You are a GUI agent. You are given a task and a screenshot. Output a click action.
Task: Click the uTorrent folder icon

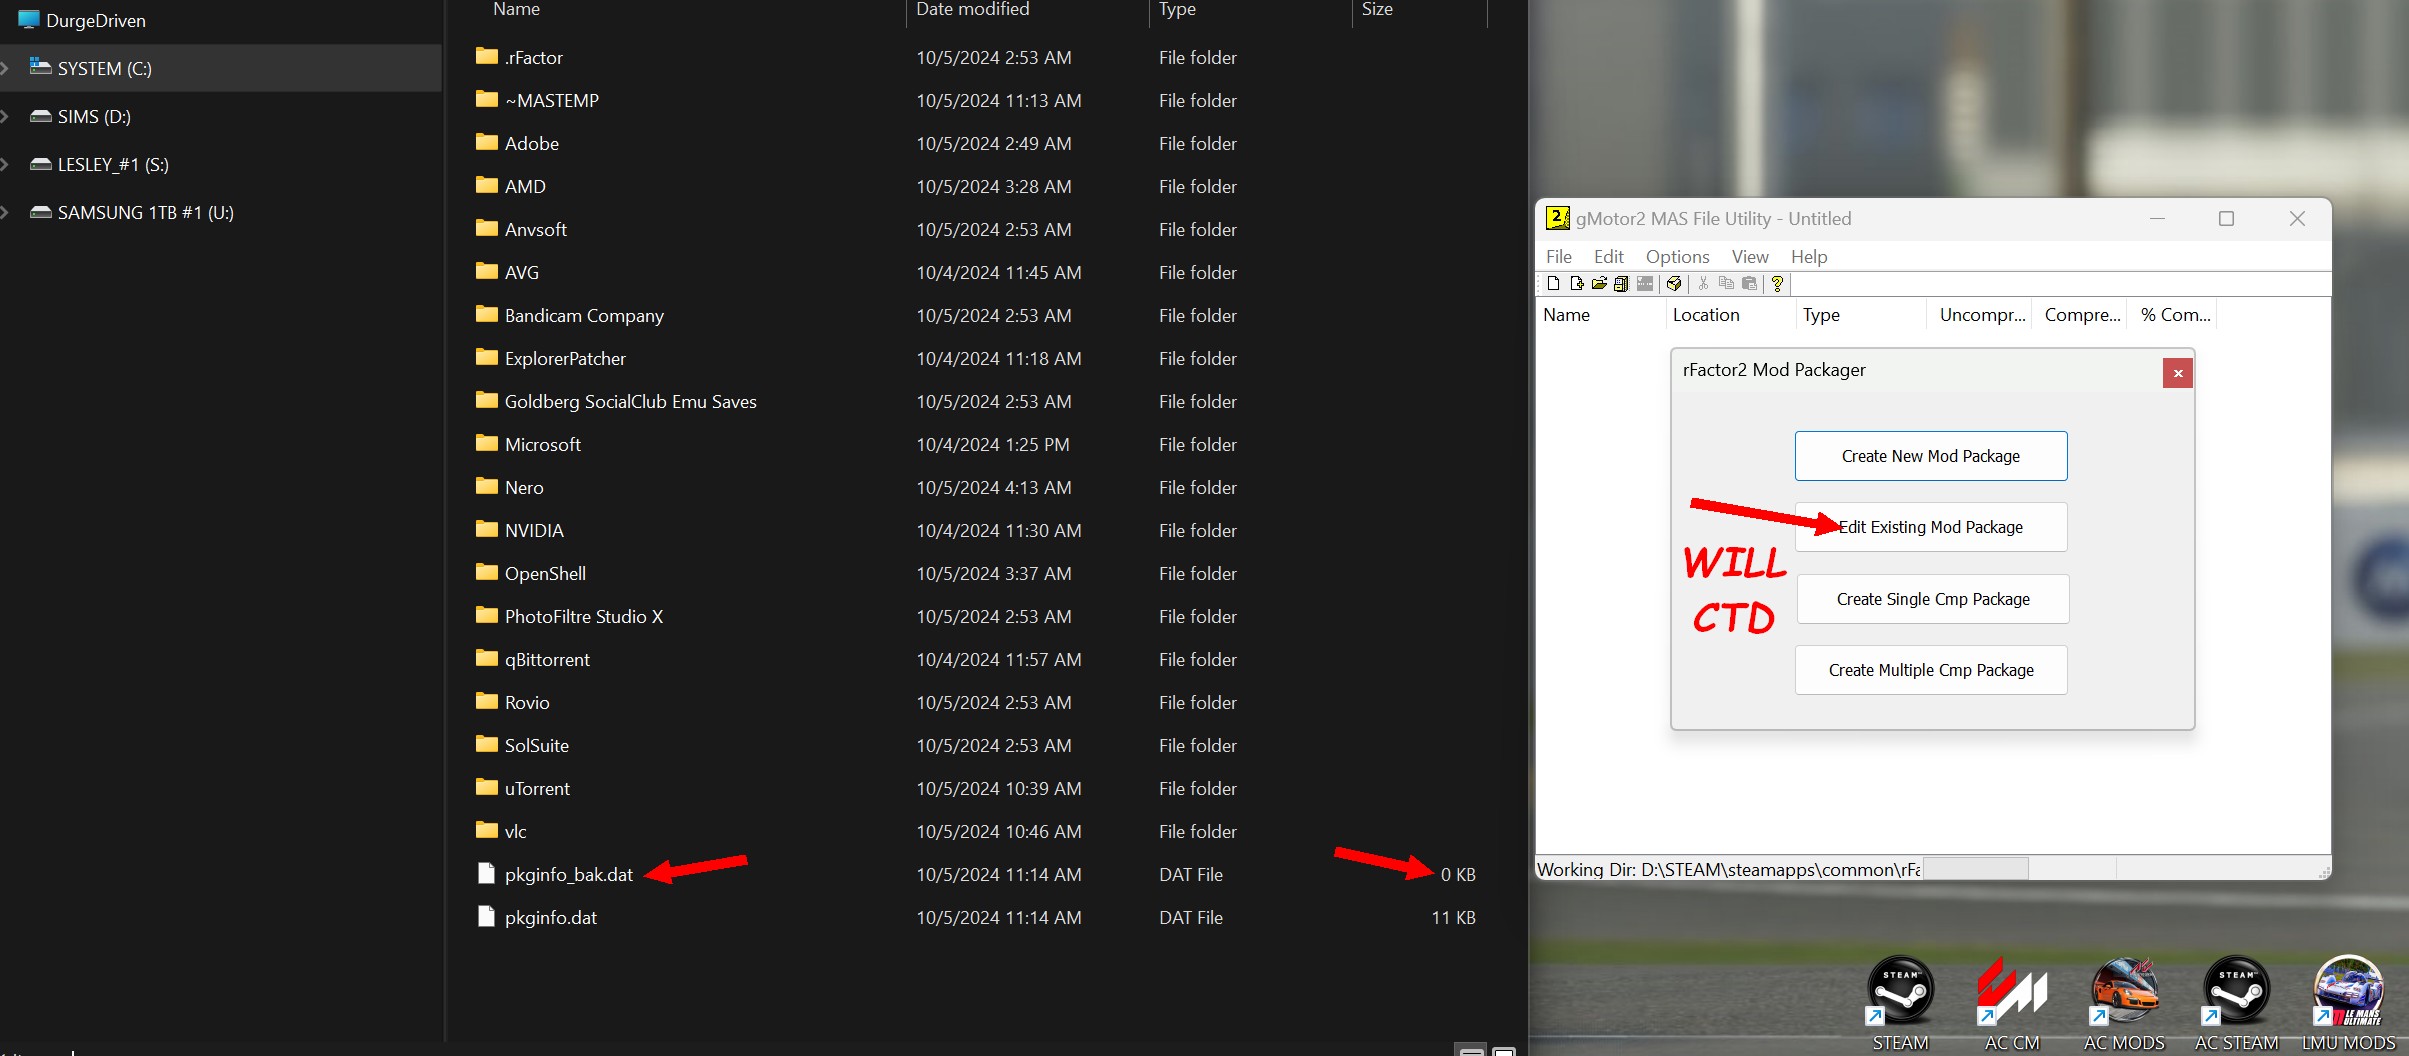point(487,787)
